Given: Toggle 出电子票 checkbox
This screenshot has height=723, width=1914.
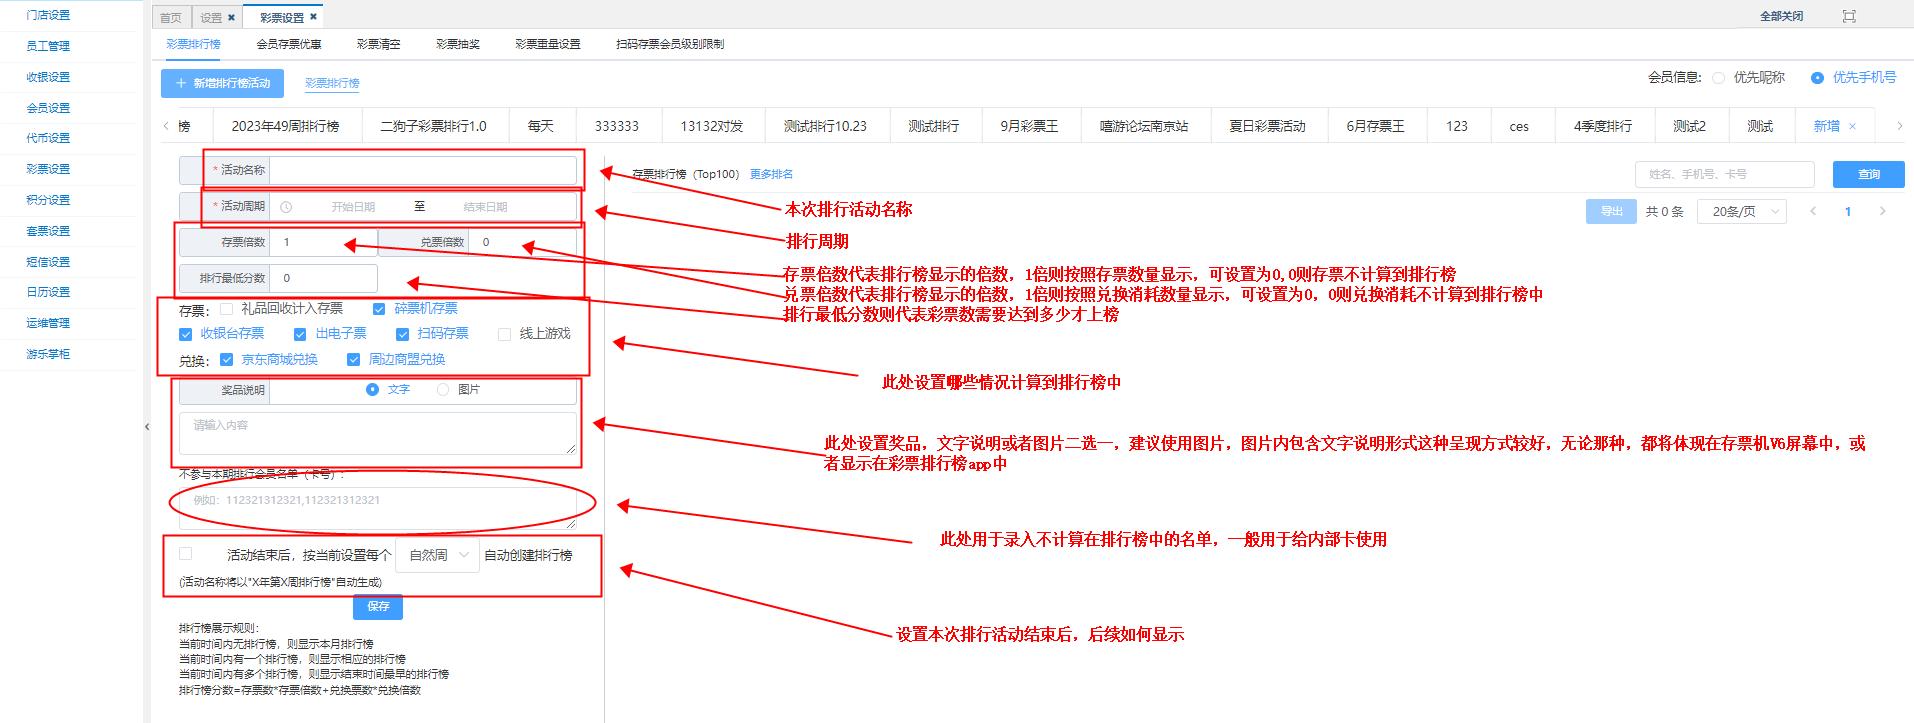Looking at the screenshot, I should point(300,334).
